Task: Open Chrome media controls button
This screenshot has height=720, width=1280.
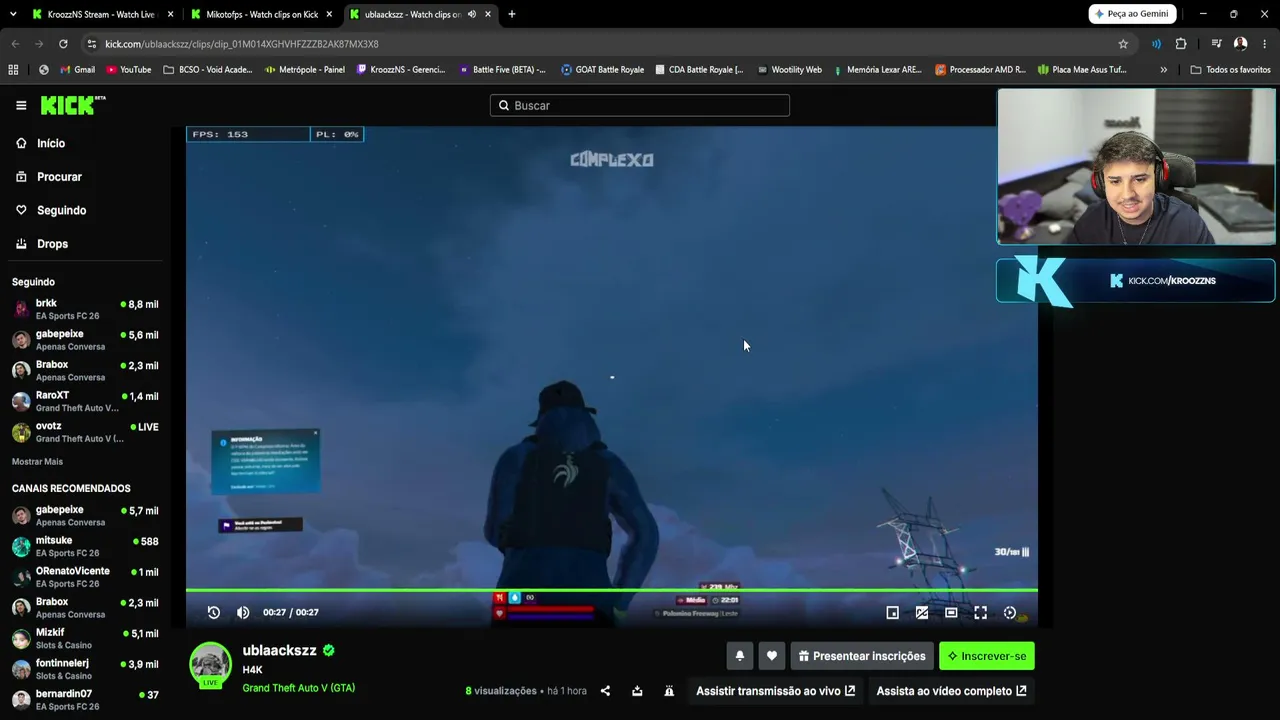Action: (x=1216, y=44)
